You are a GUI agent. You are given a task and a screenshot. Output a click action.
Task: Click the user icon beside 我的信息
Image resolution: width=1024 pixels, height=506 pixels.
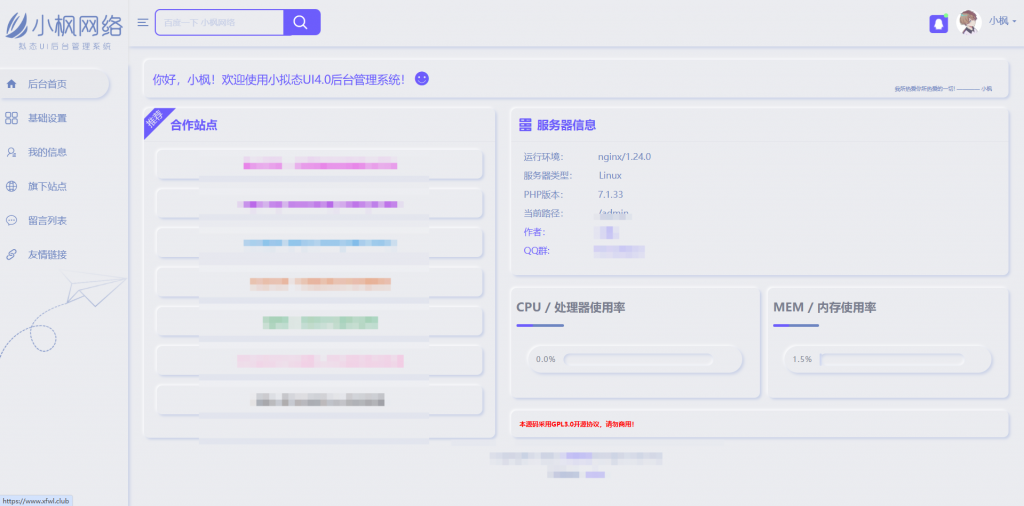pyautogui.click(x=11, y=152)
